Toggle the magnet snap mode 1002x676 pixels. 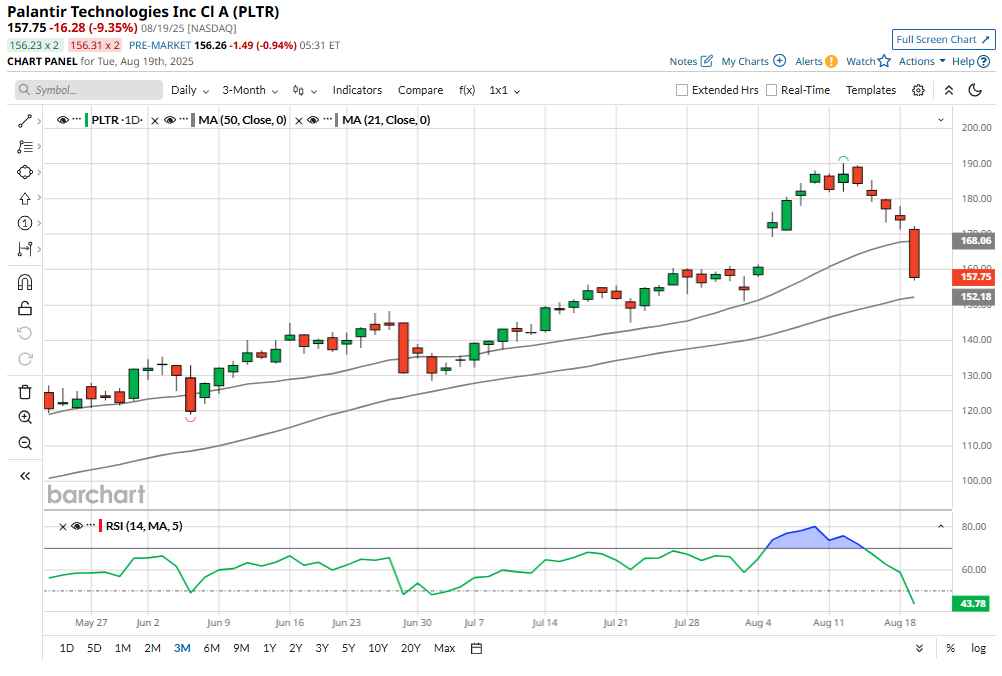coord(25,282)
